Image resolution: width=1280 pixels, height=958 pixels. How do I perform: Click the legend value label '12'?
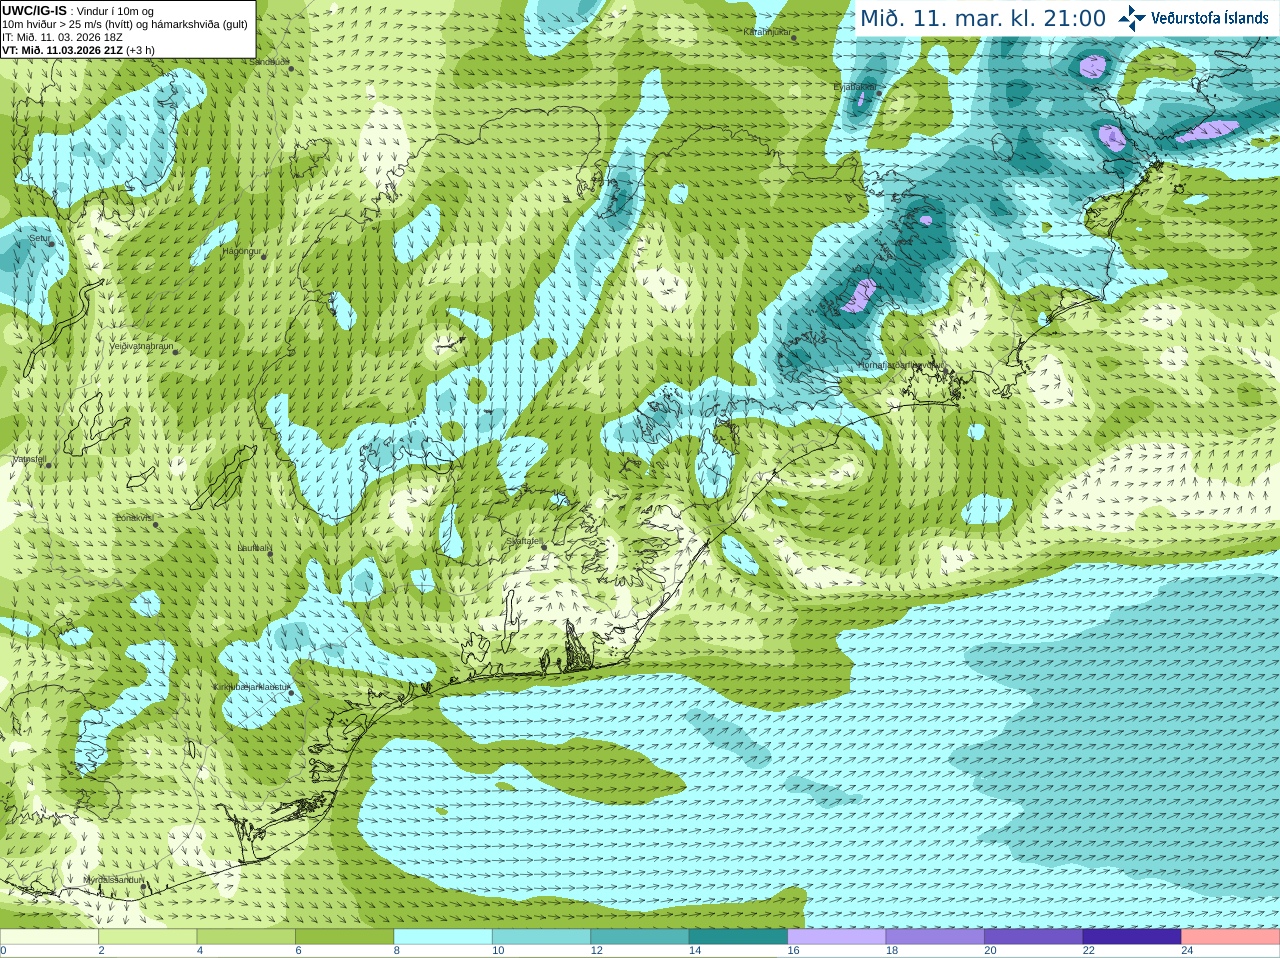click(596, 951)
